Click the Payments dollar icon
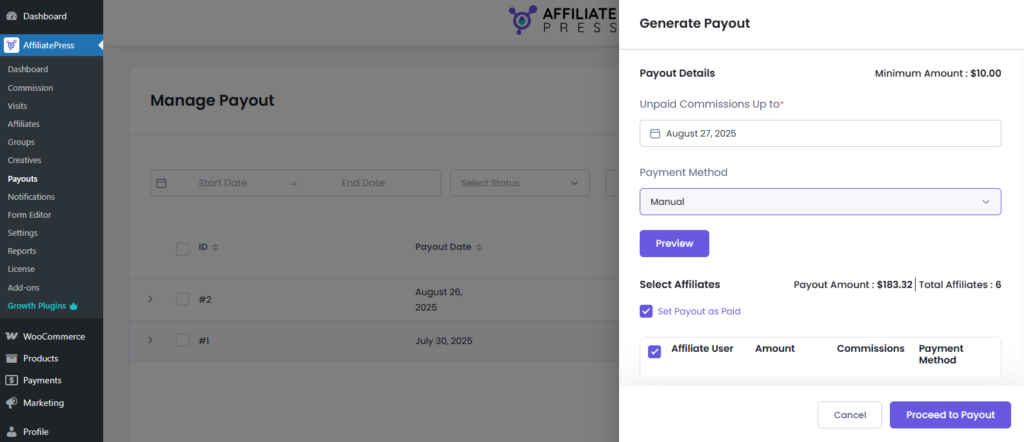1024x442 pixels. 11,381
